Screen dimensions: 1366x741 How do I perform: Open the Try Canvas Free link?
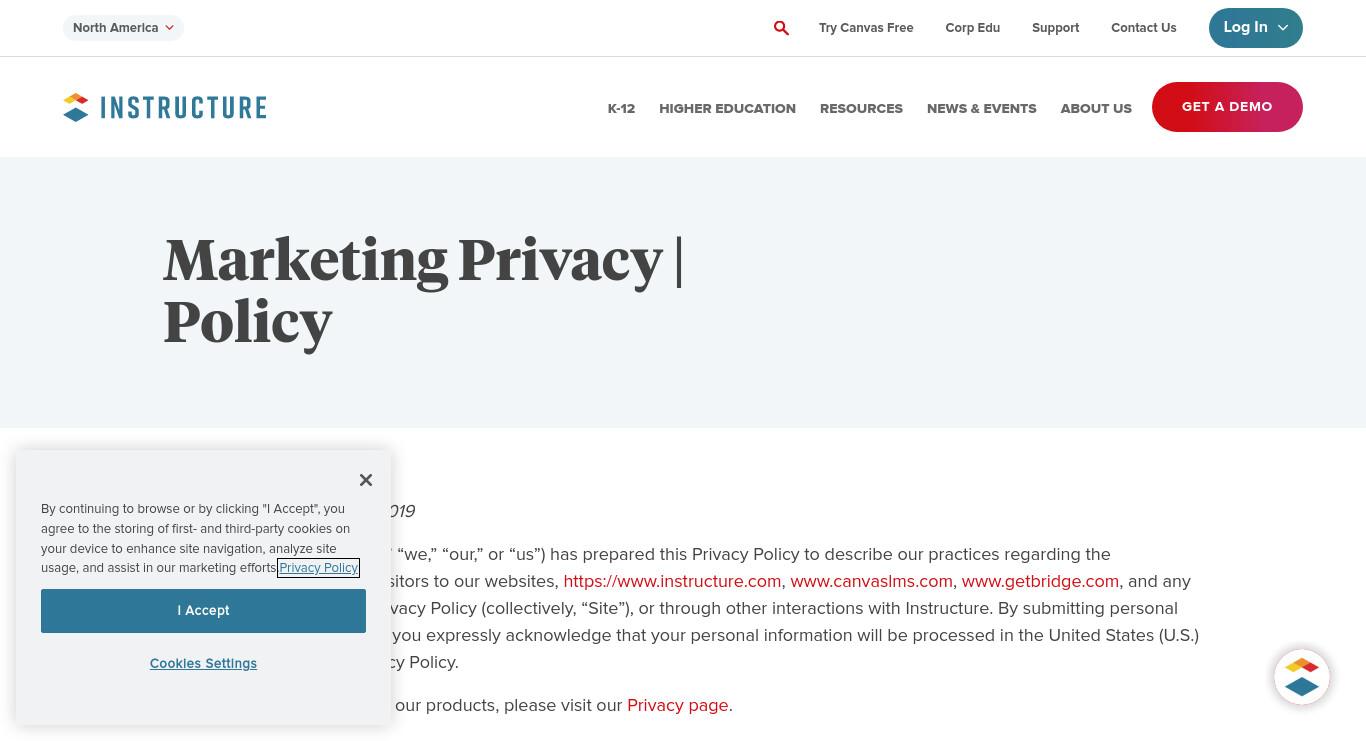pyautogui.click(x=866, y=28)
